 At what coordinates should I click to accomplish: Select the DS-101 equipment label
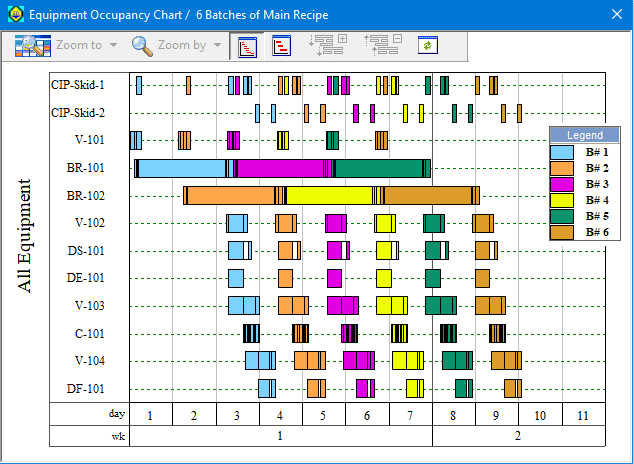pos(86,251)
